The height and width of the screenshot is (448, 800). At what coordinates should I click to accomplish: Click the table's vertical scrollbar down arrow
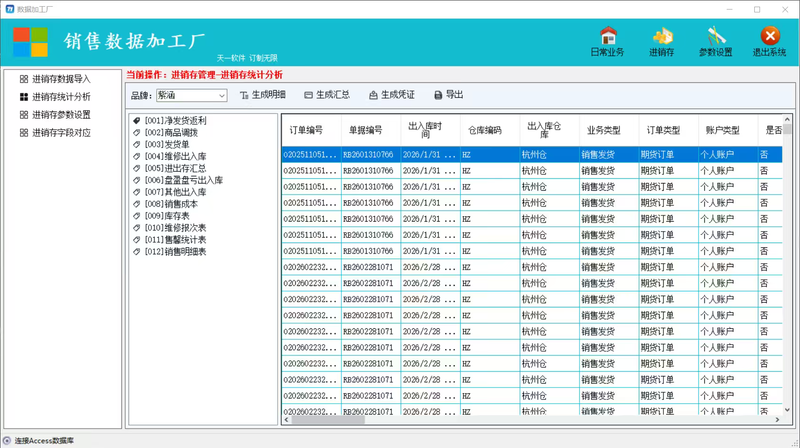tap(787, 410)
